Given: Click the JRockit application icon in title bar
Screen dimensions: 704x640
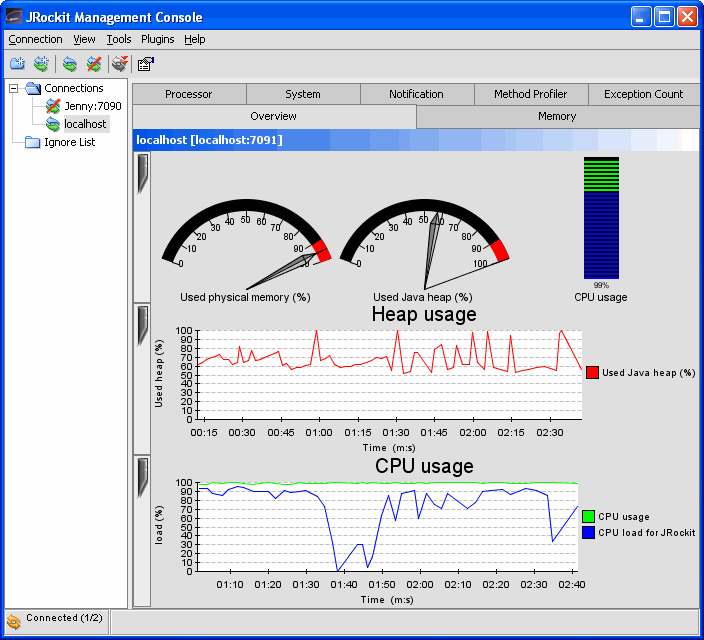Looking at the screenshot, I should [x=14, y=17].
